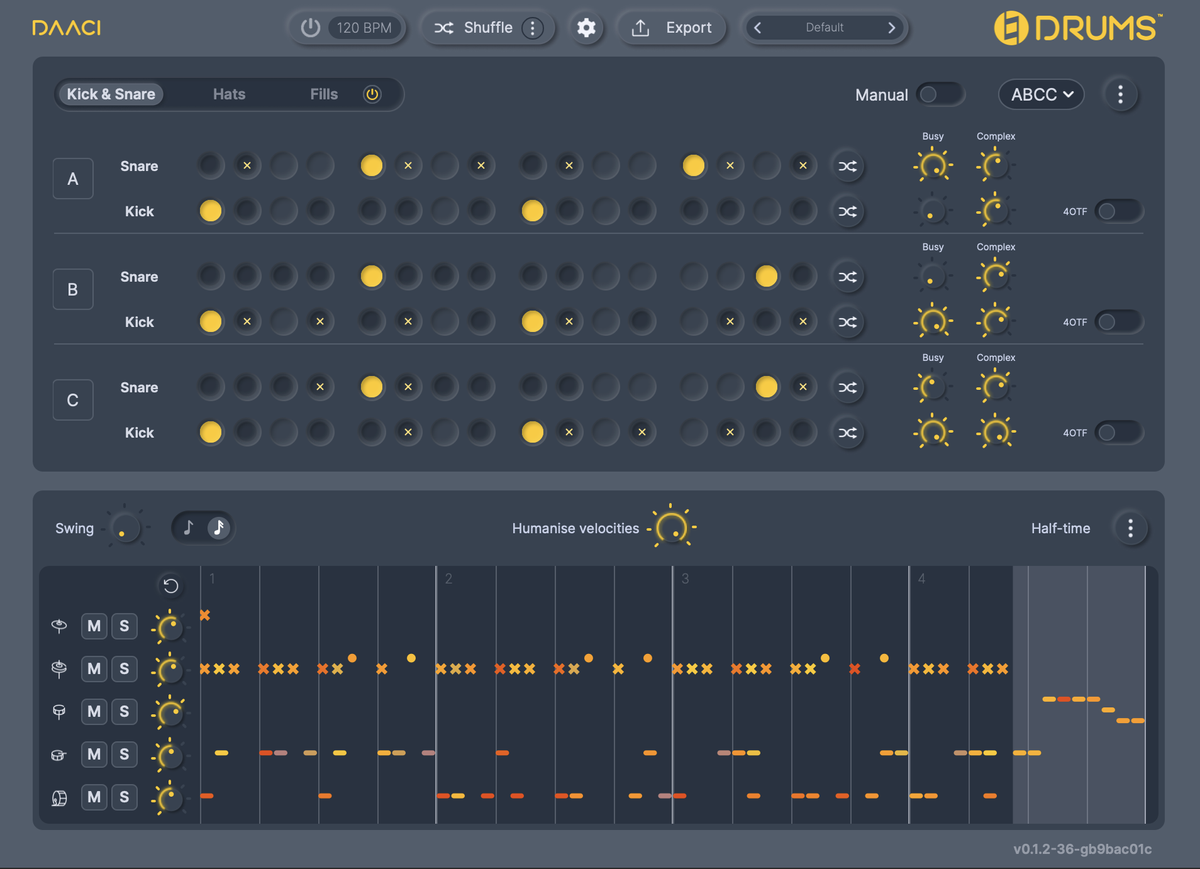The image size is (1200, 869).
Task: Select the hi-hat instrument icon
Action: (58, 668)
